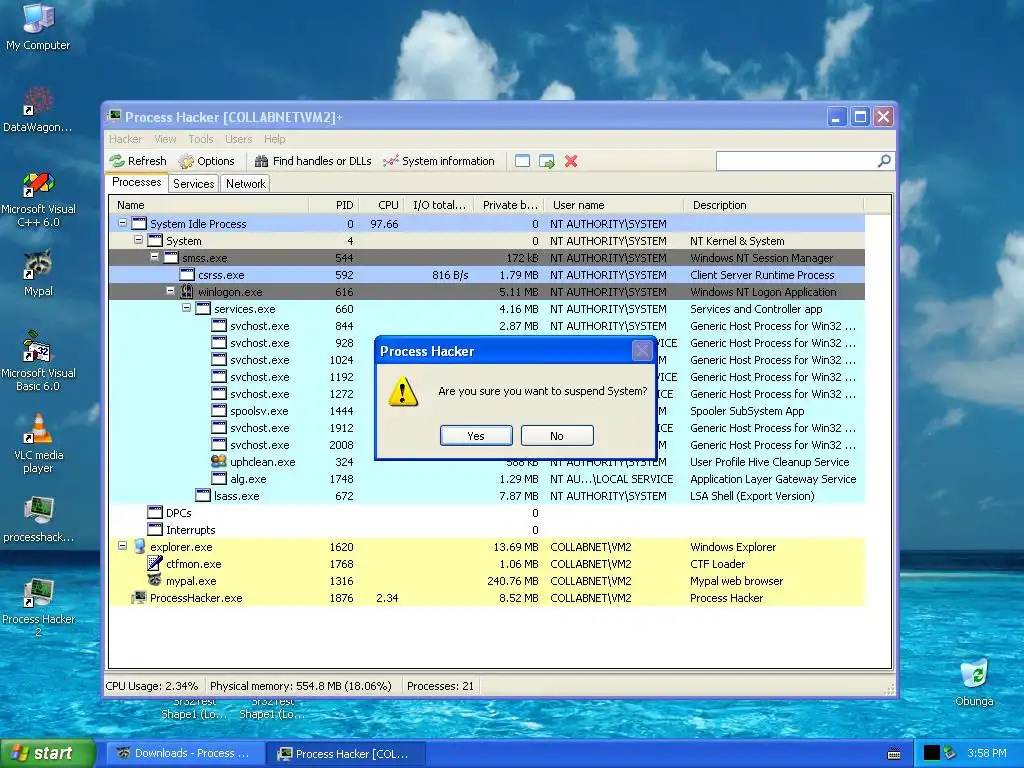Select svchost.exe with PID 844
The height and width of the screenshot is (768, 1024).
487,326
